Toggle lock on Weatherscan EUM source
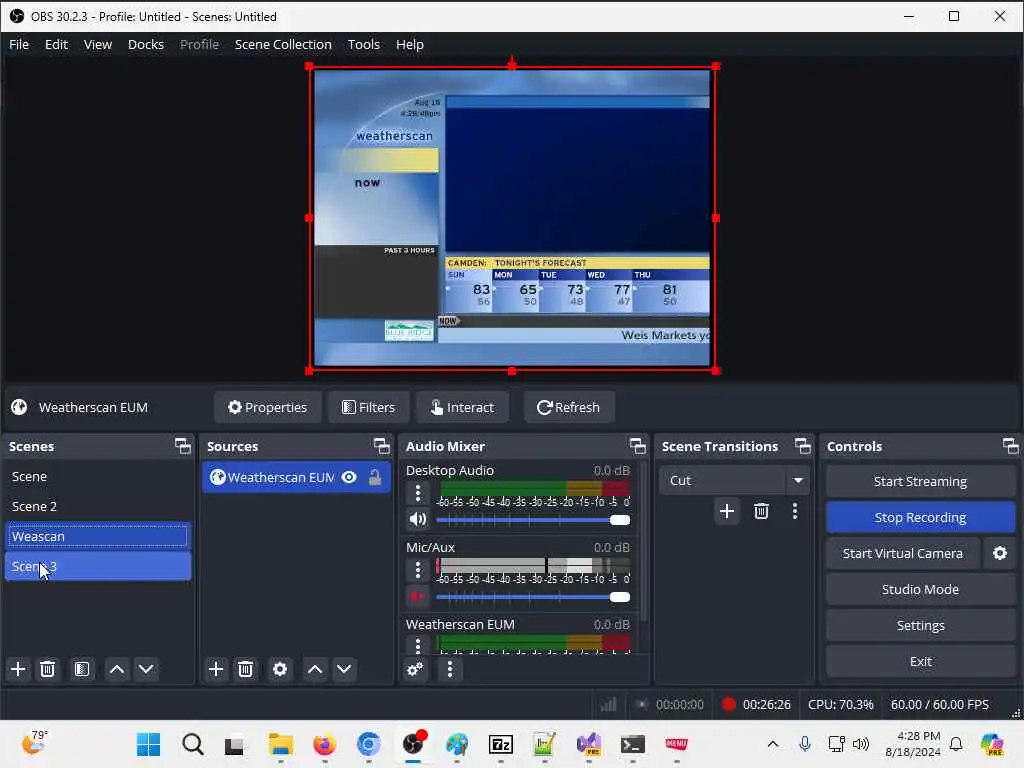The image size is (1024, 768). pyautogui.click(x=375, y=477)
